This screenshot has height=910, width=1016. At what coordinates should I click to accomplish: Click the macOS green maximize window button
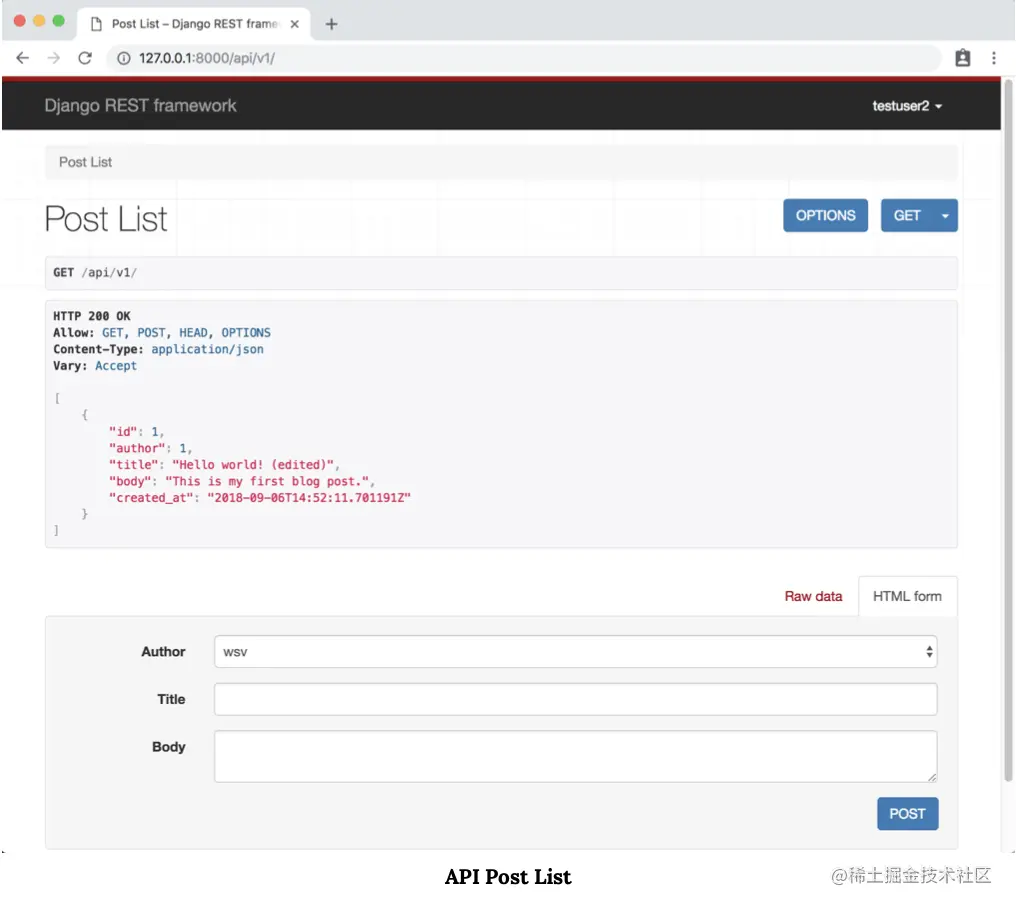click(x=58, y=21)
